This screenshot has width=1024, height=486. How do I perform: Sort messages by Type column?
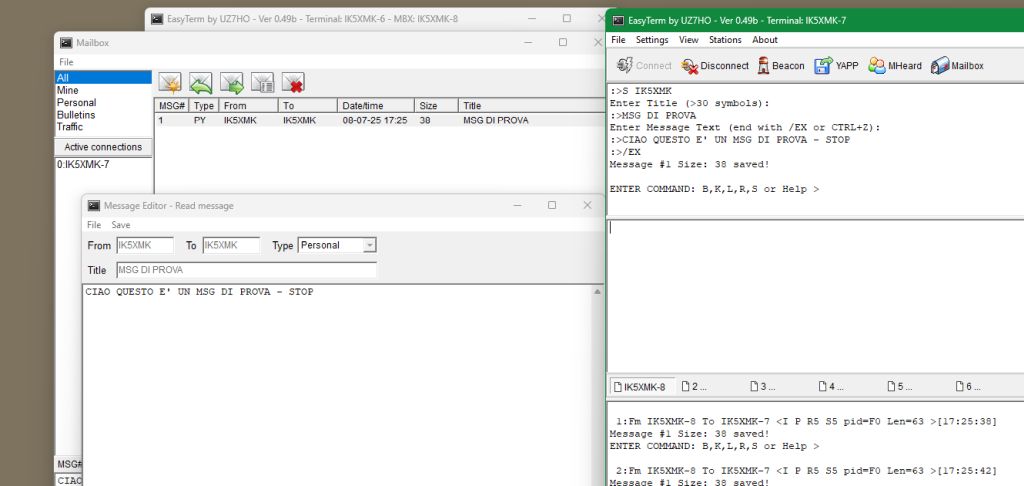point(204,106)
